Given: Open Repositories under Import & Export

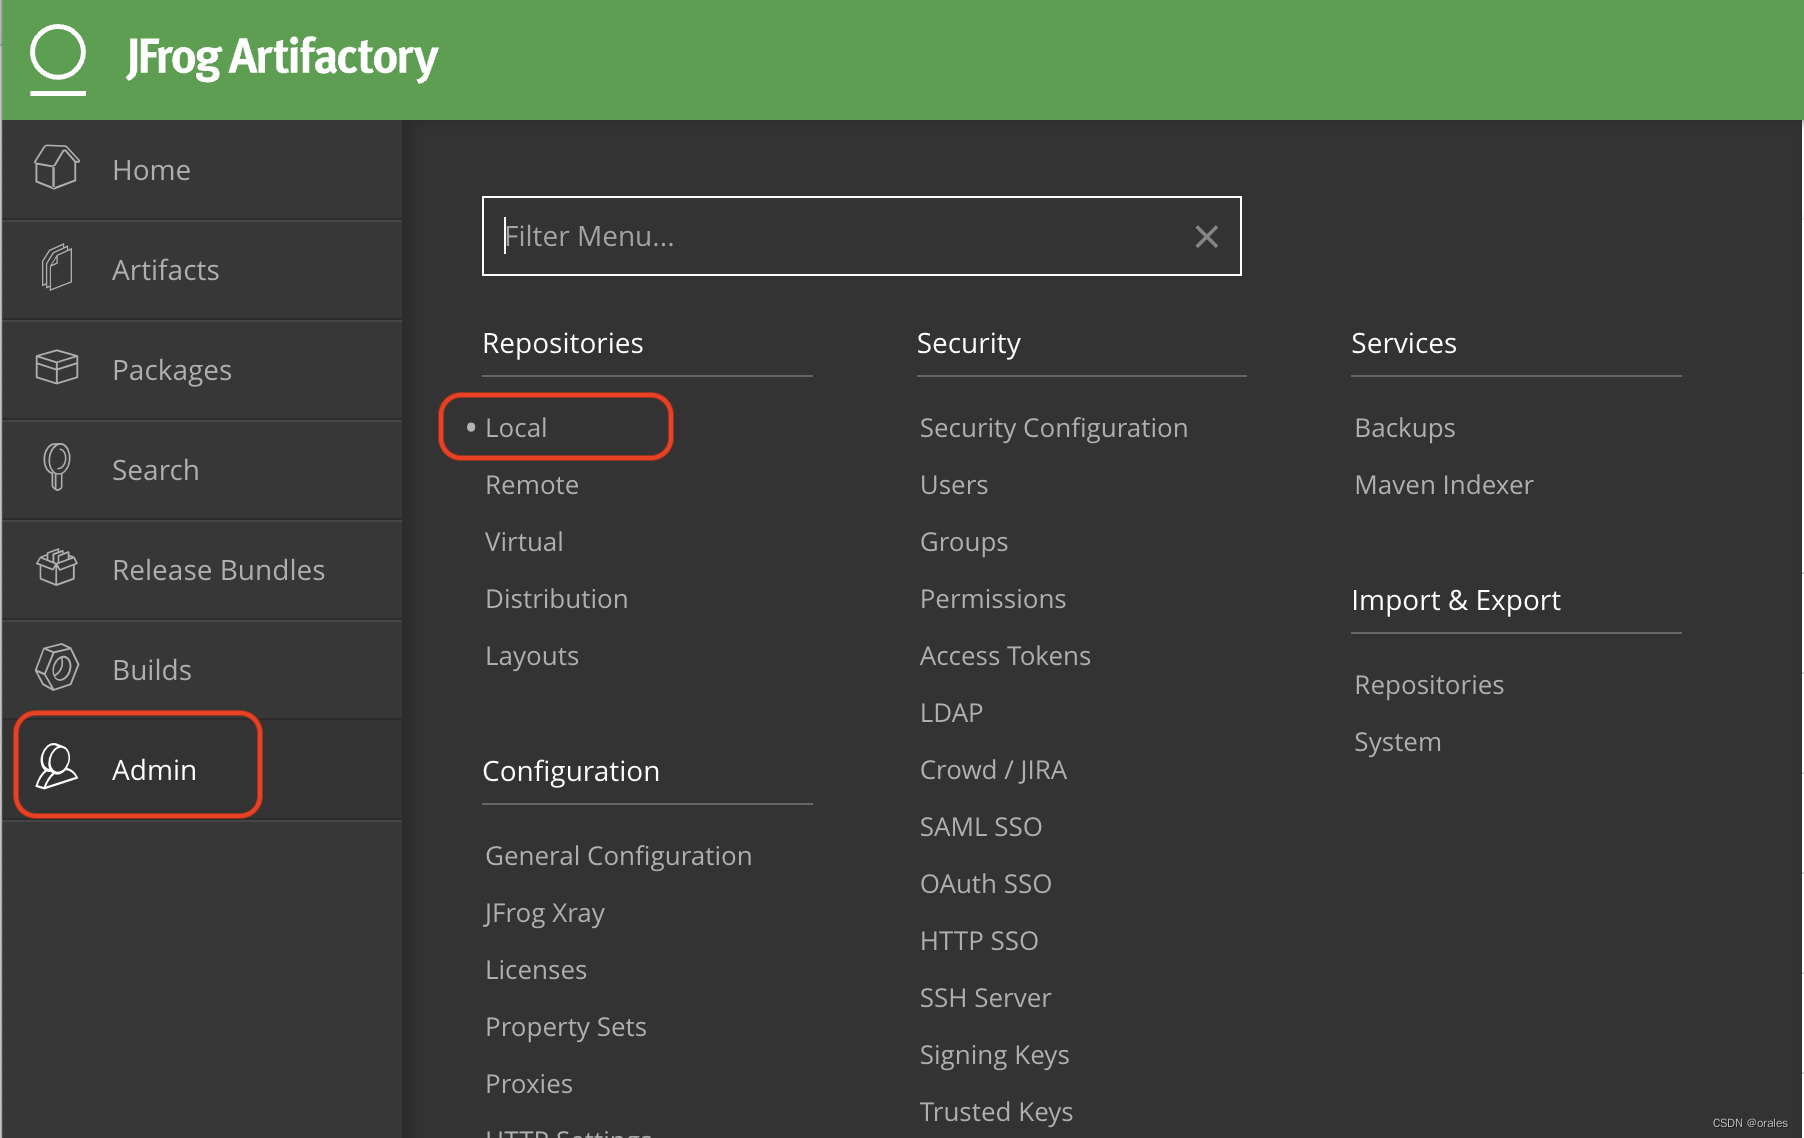Looking at the screenshot, I should [1429, 685].
